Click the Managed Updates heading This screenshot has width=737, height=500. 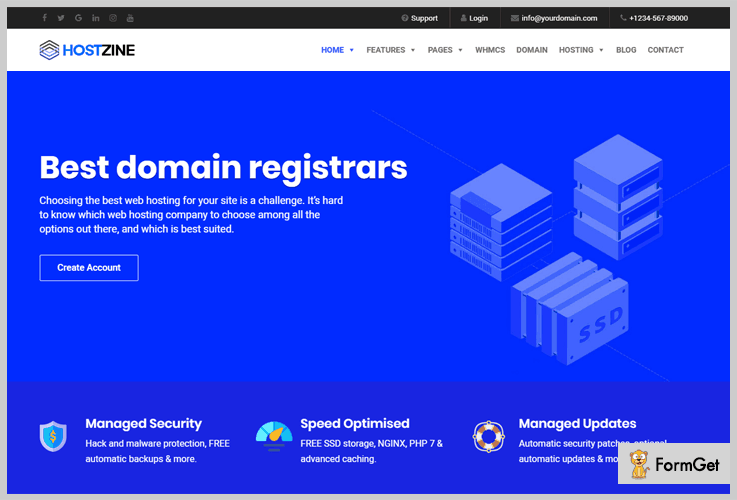click(x=577, y=423)
